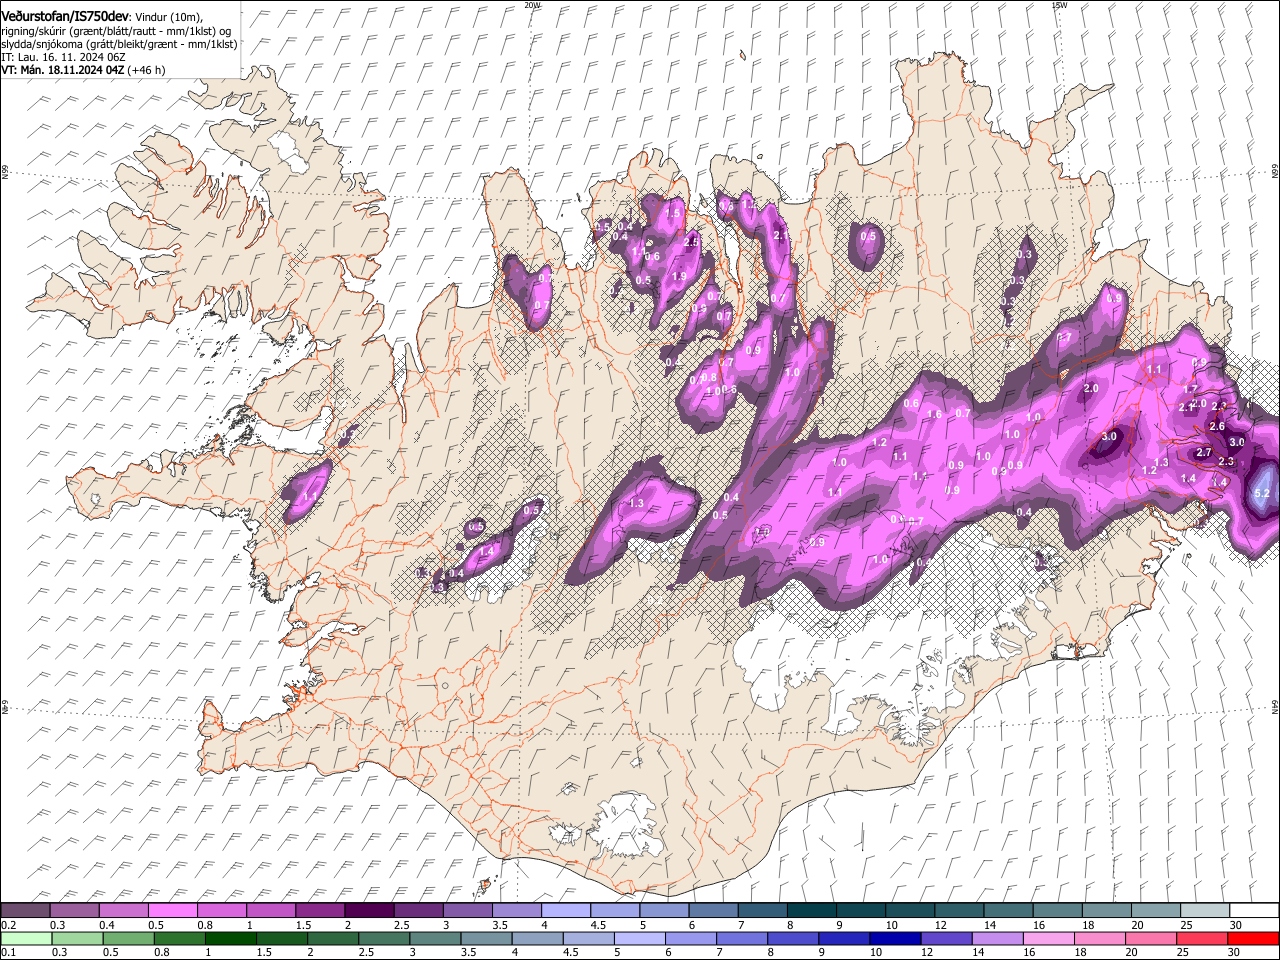The height and width of the screenshot is (960, 1280).
Task: Select the periwinkle 4 snow scale swatch
Action: coord(566,910)
